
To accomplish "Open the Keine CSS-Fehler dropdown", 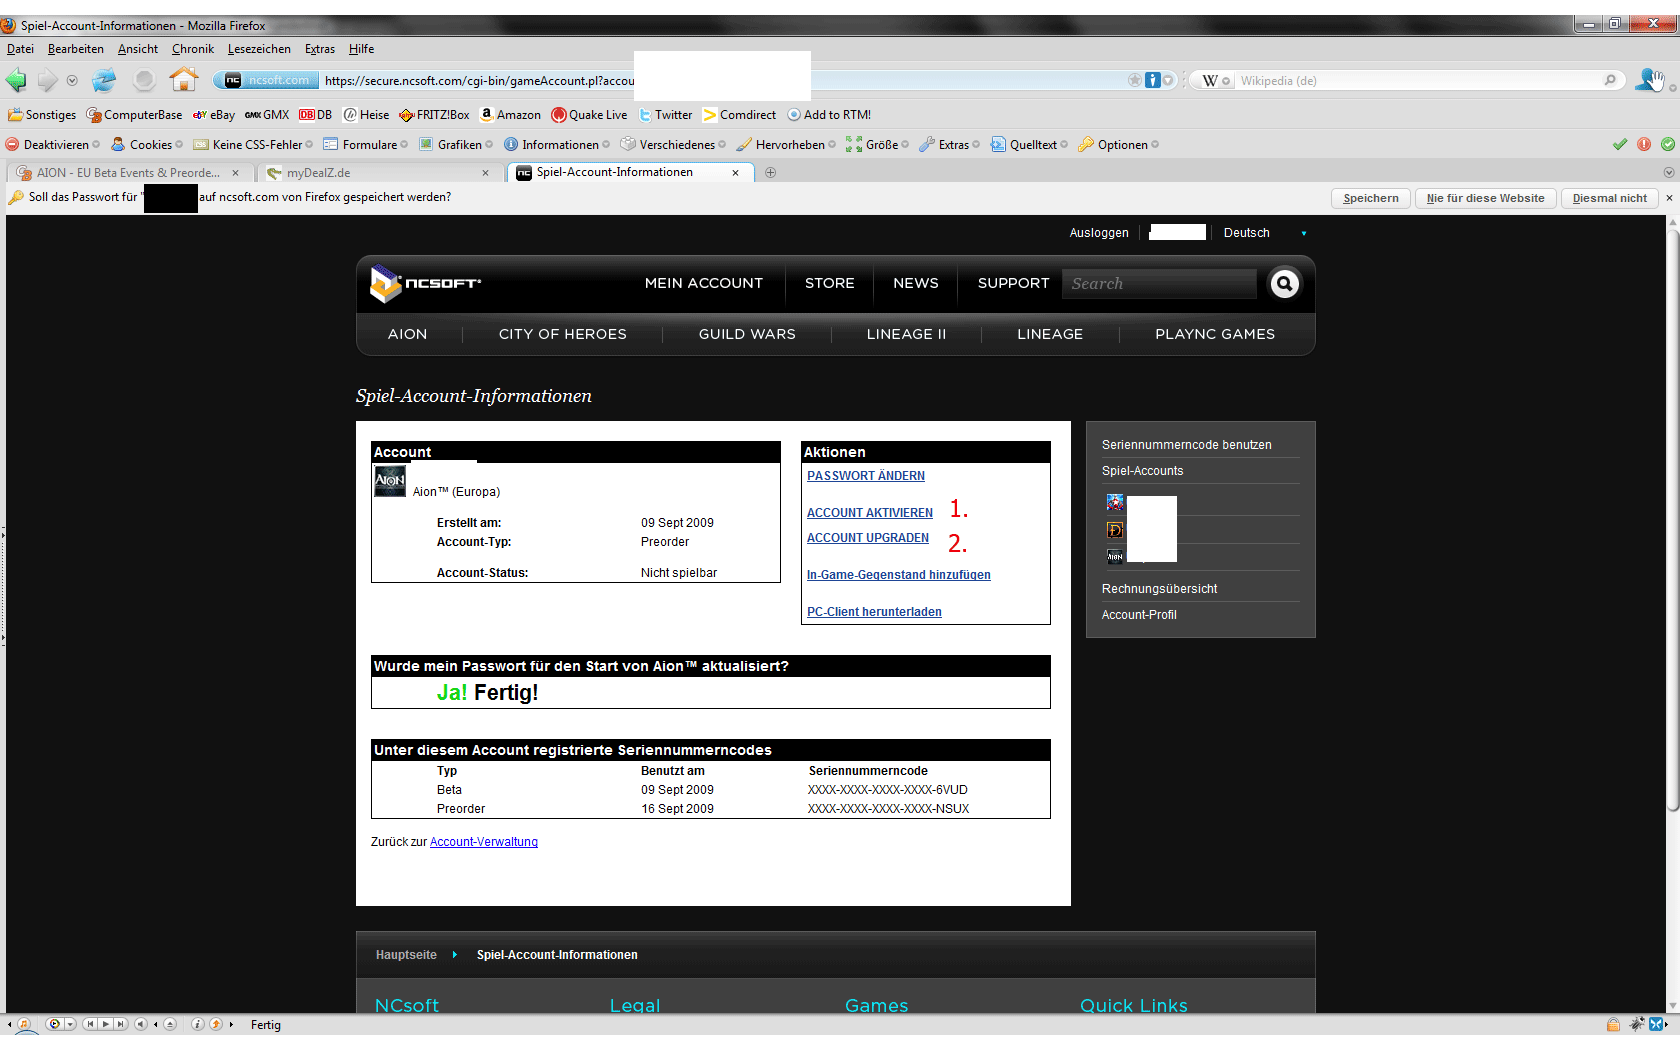I will pyautogui.click(x=253, y=145).
